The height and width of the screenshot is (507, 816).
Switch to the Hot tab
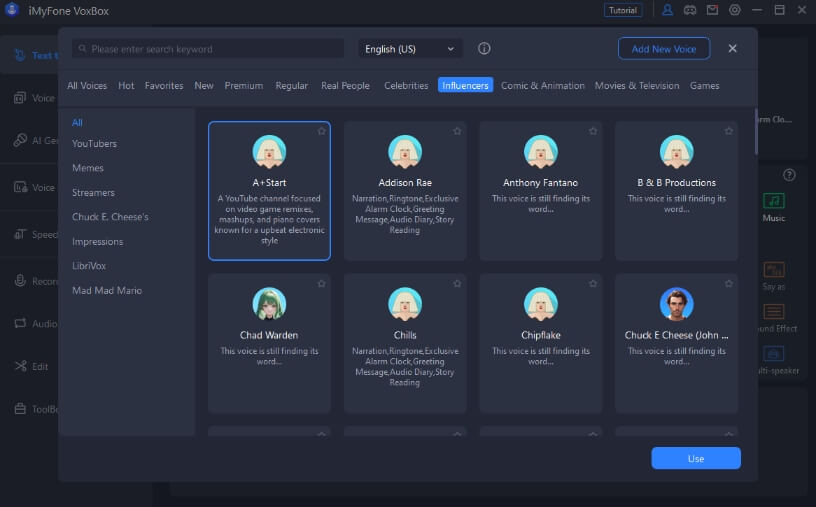coord(126,85)
